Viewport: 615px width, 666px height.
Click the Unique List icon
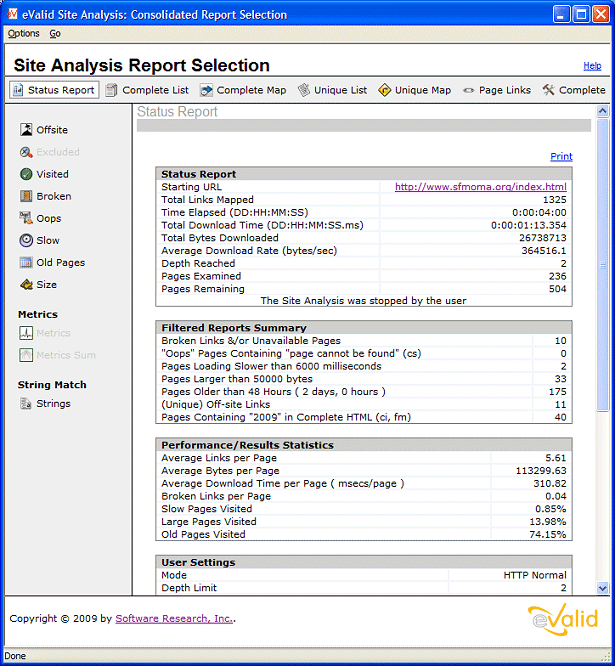pos(304,90)
